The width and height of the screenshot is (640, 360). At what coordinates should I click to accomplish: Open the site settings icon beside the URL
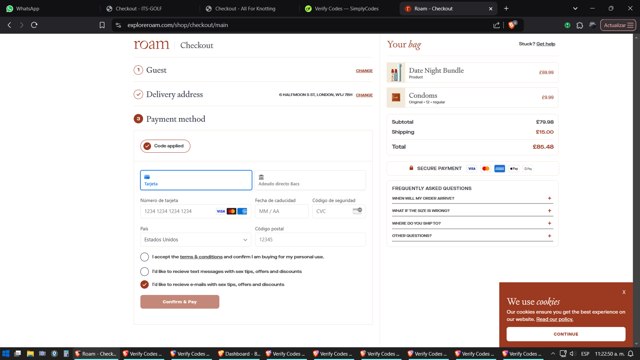[118, 25]
